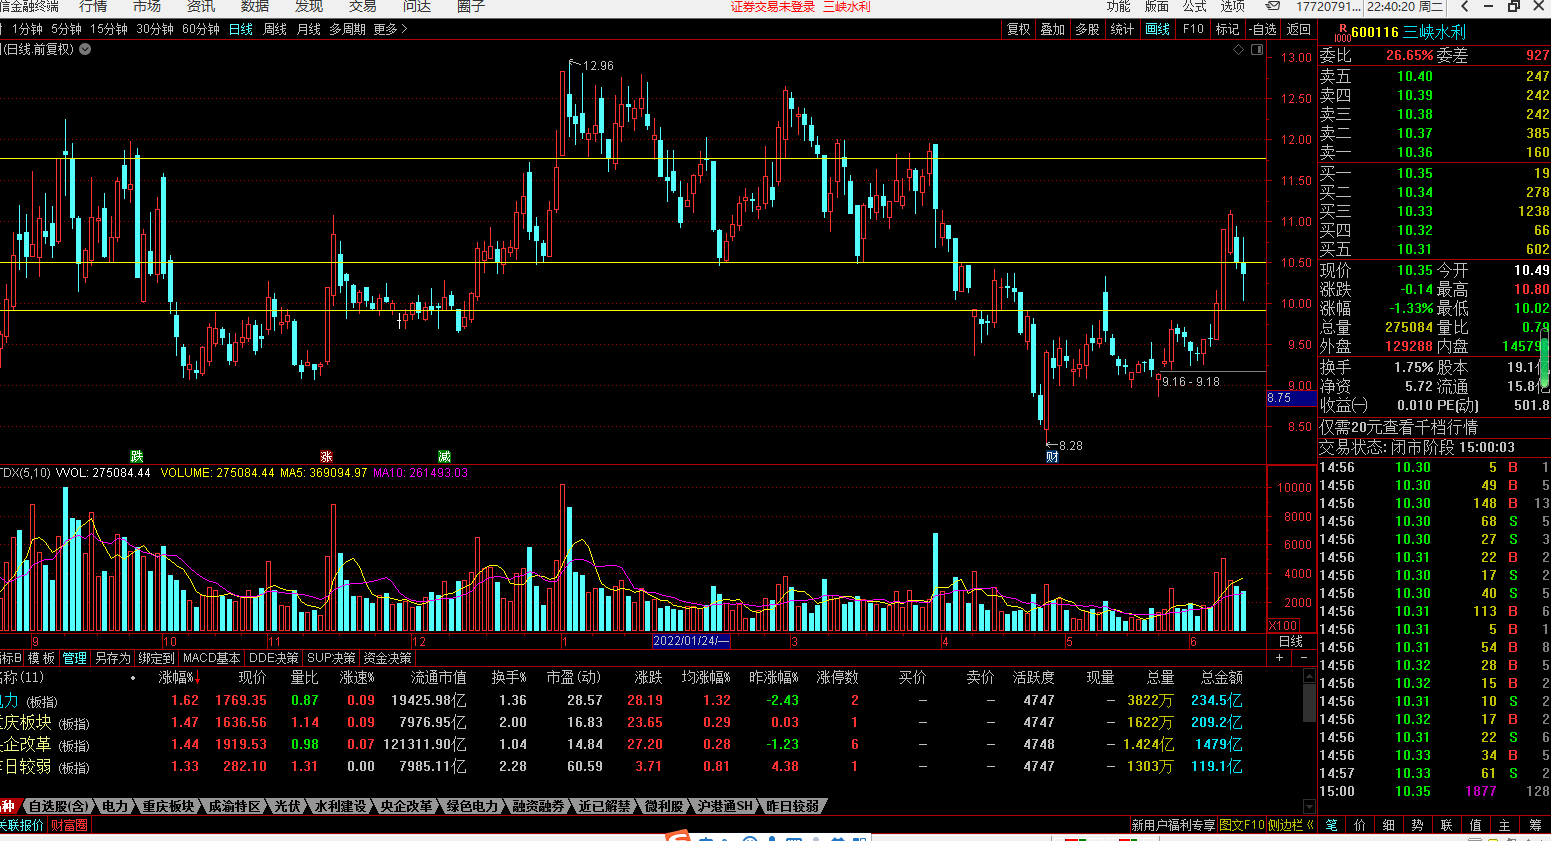This screenshot has width=1551, height=841.
Task: Toggle the side panel layout icon above chart
Action: 1256,49
